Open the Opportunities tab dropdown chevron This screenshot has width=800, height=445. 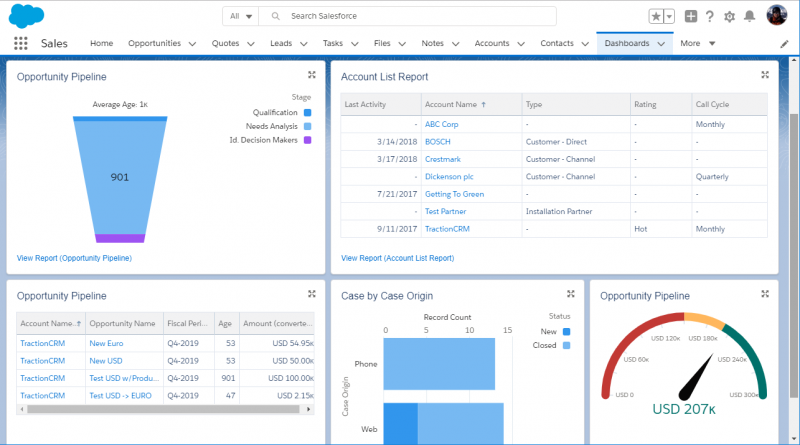pyautogui.click(x=192, y=44)
